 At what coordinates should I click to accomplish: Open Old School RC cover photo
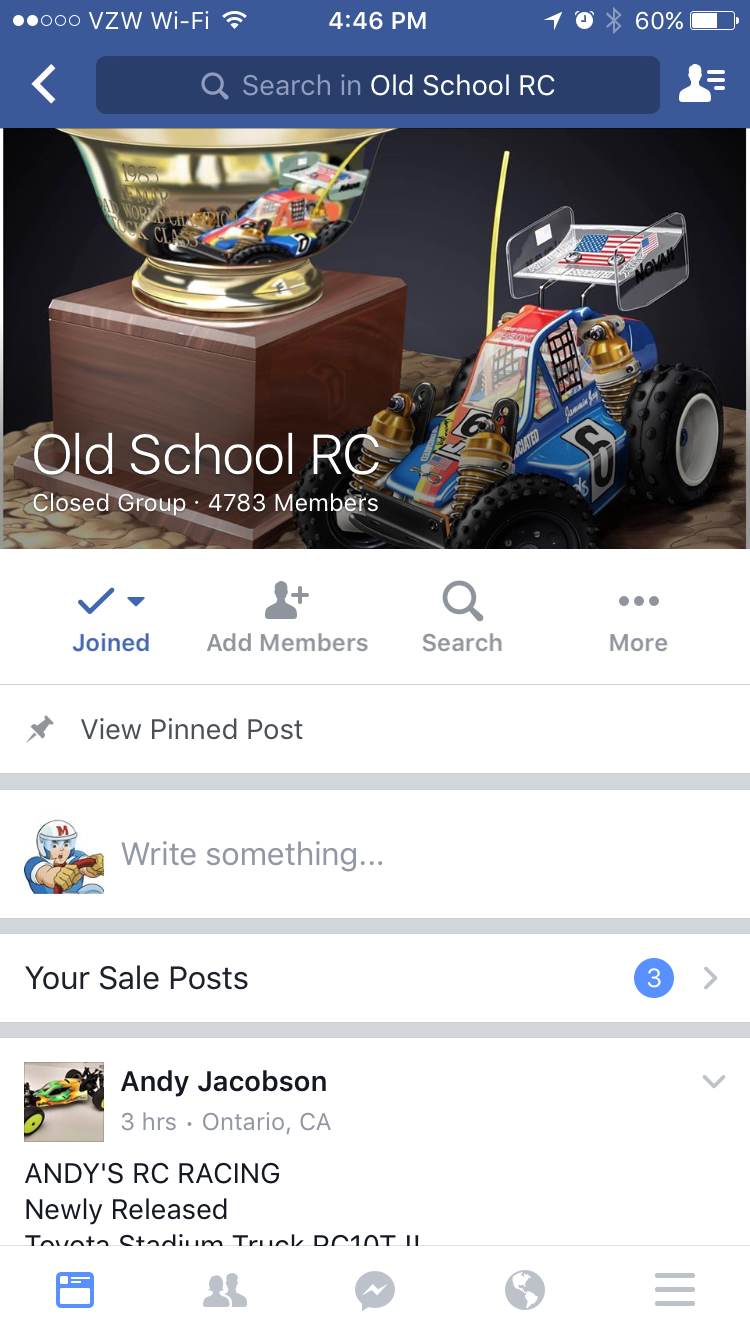(375, 338)
